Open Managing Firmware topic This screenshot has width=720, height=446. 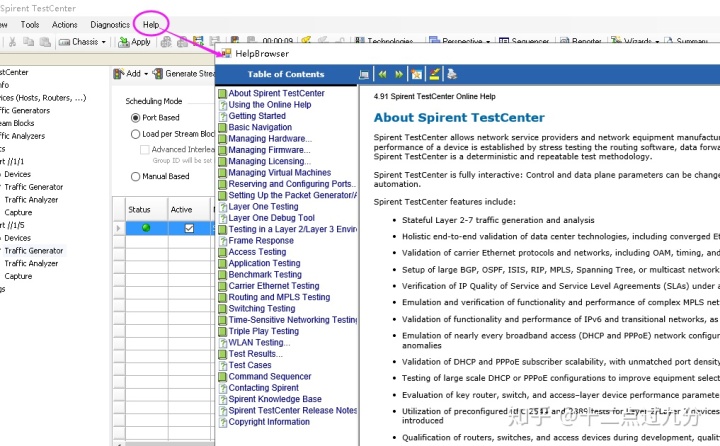(270, 150)
